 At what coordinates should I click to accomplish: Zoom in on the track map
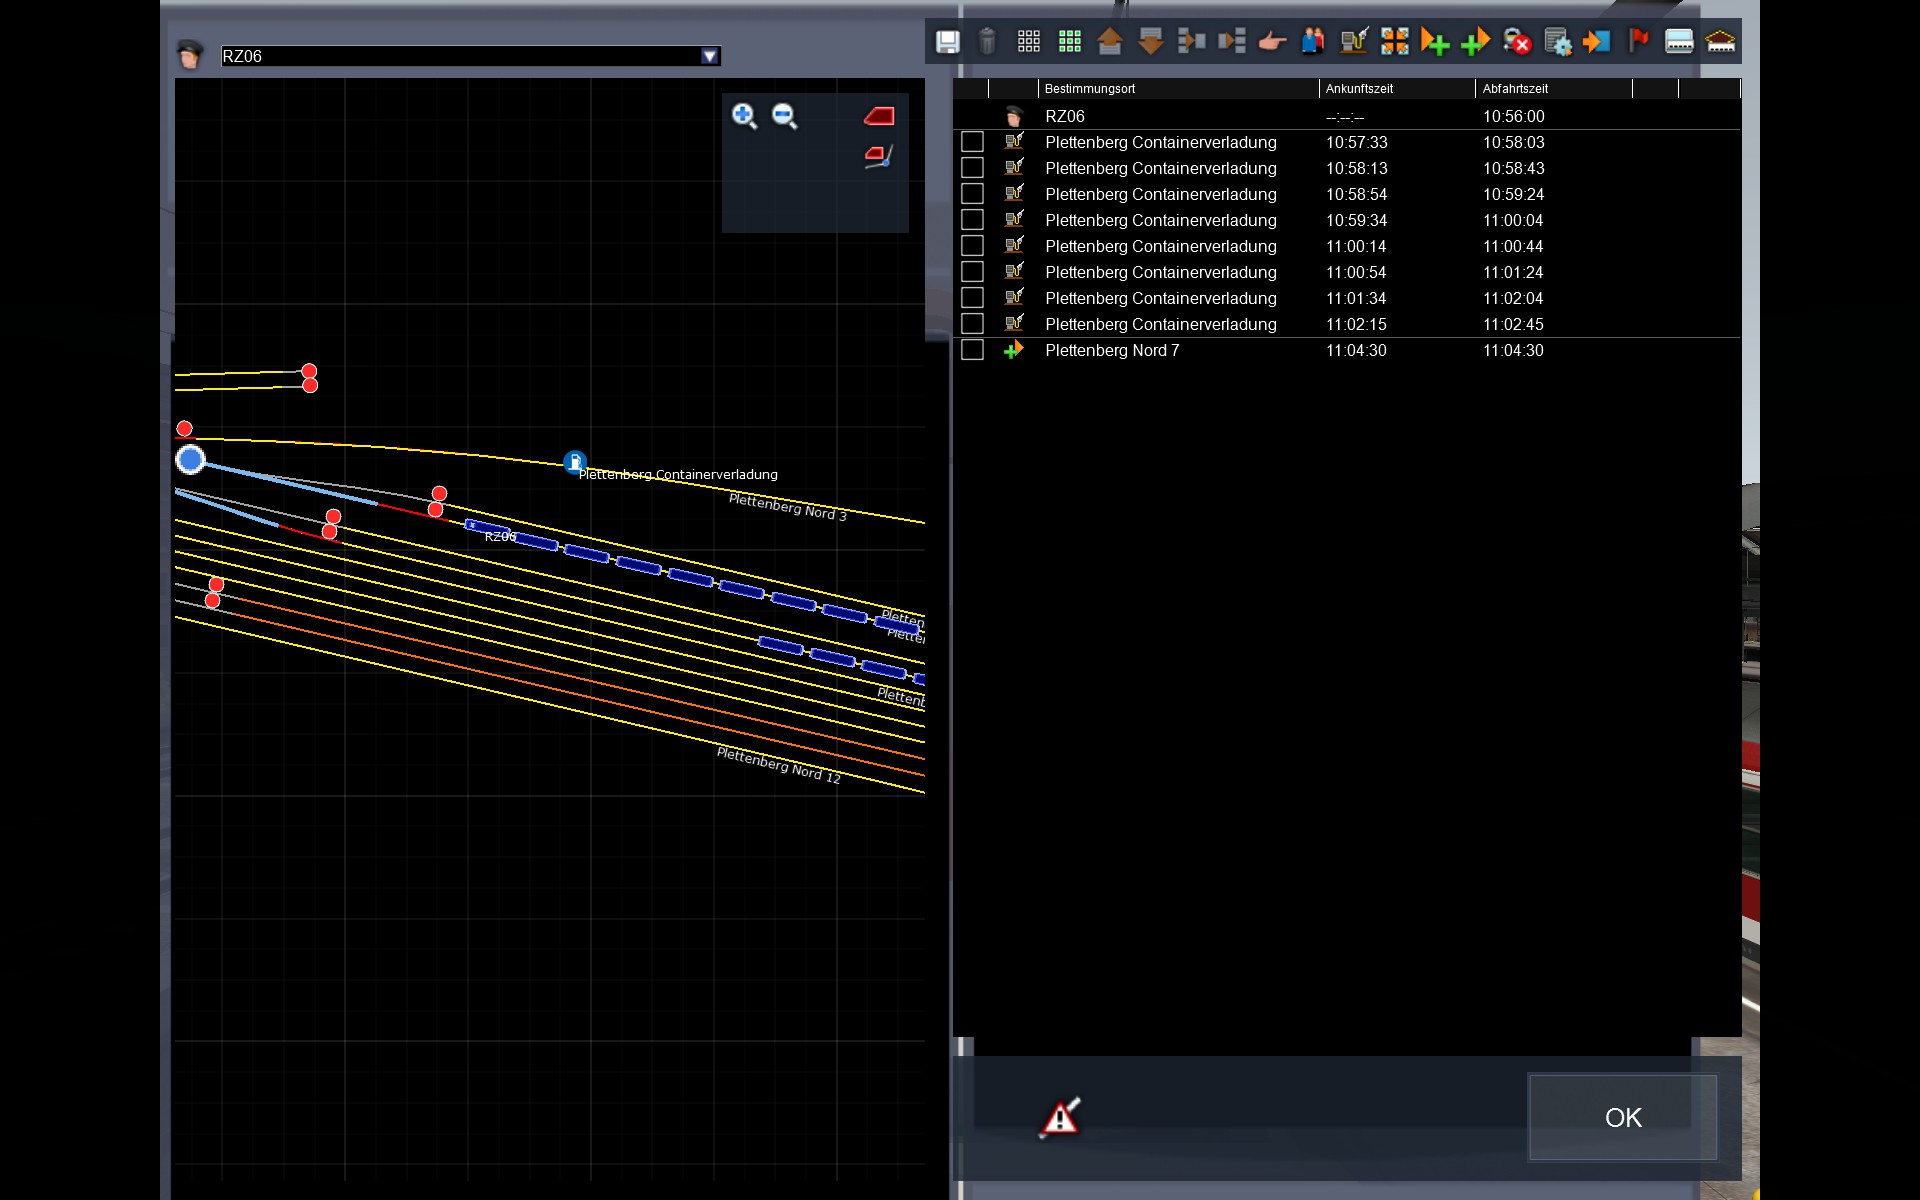[x=744, y=116]
